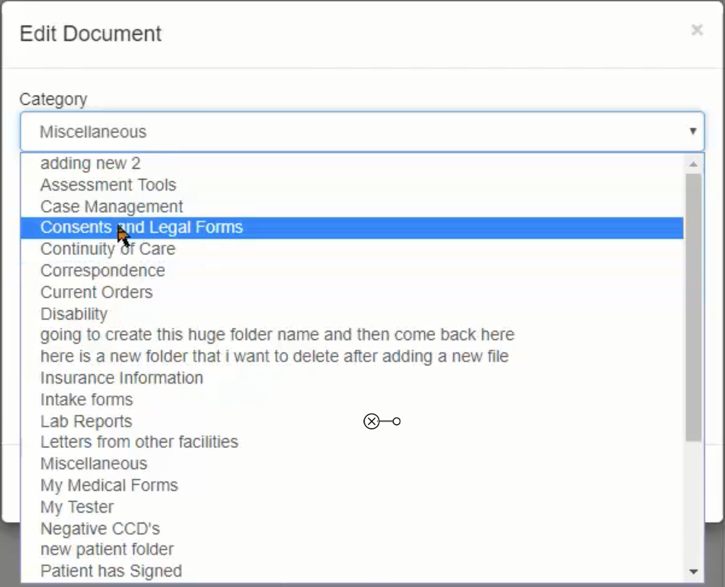
Task: Select Letters from other facilities
Action: click(139, 442)
